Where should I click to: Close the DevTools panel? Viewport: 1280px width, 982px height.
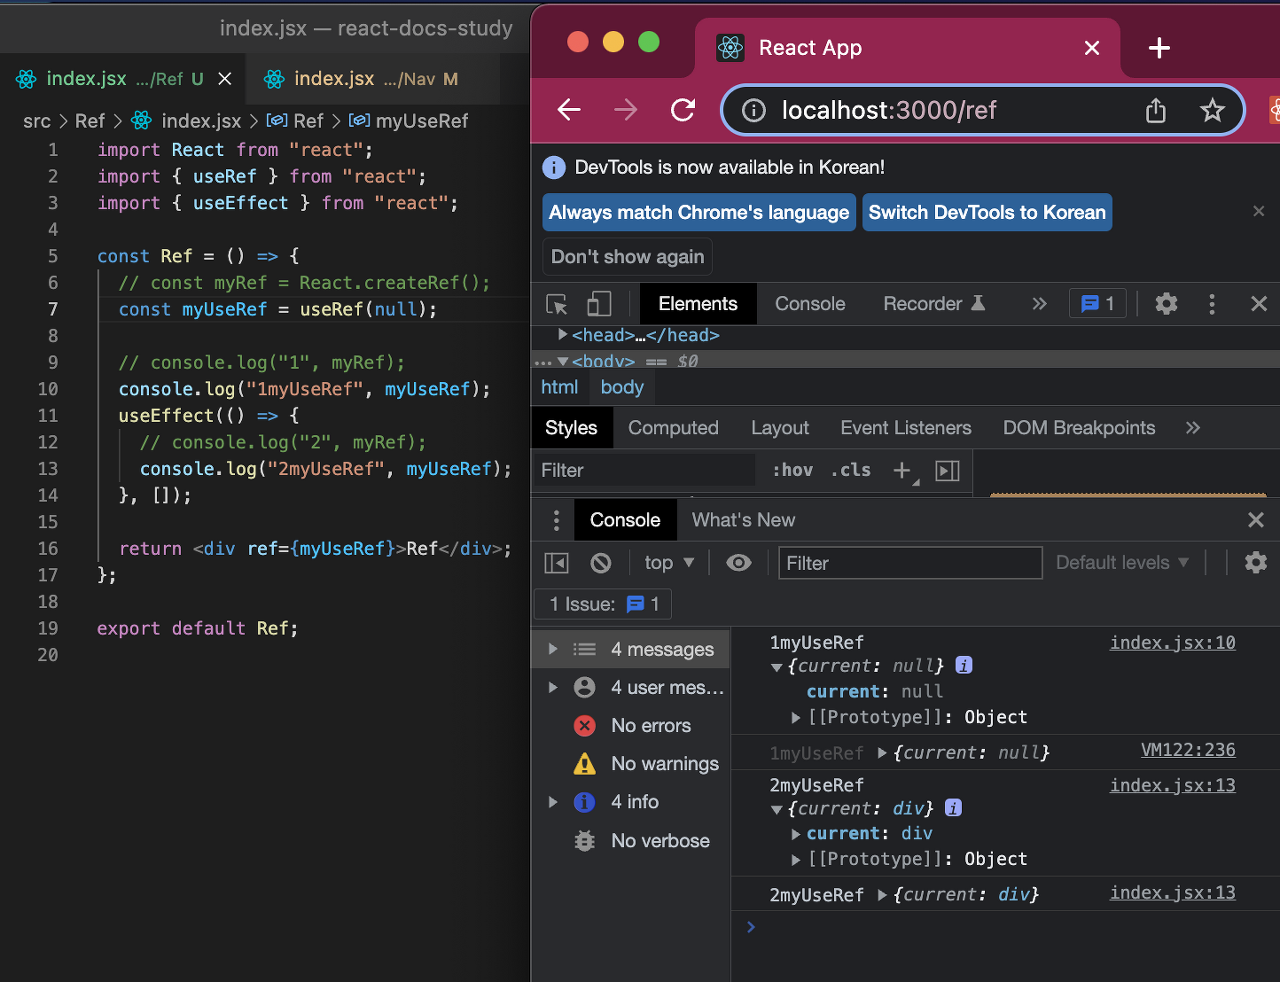1259,304
